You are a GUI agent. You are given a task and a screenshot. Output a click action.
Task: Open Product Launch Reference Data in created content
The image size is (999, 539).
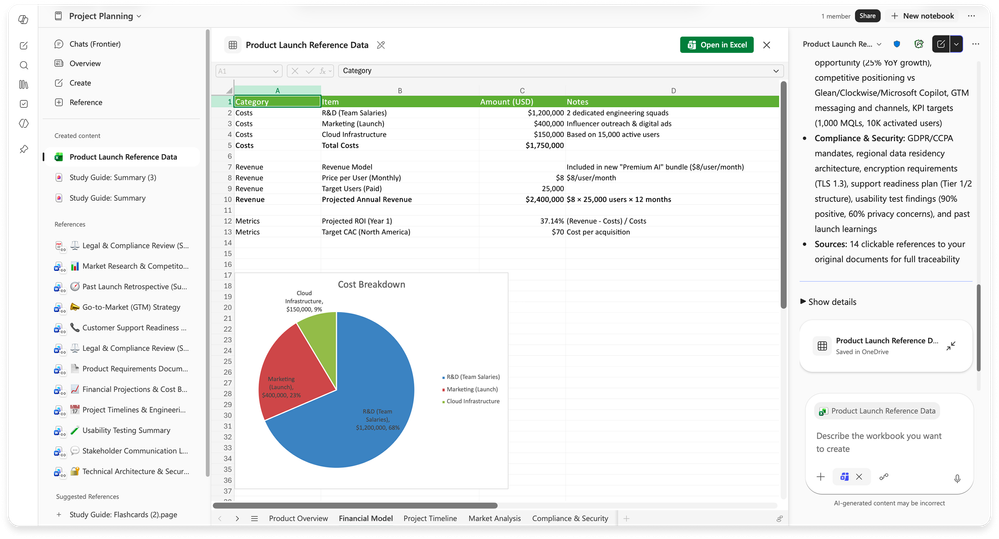click(122, 157)
